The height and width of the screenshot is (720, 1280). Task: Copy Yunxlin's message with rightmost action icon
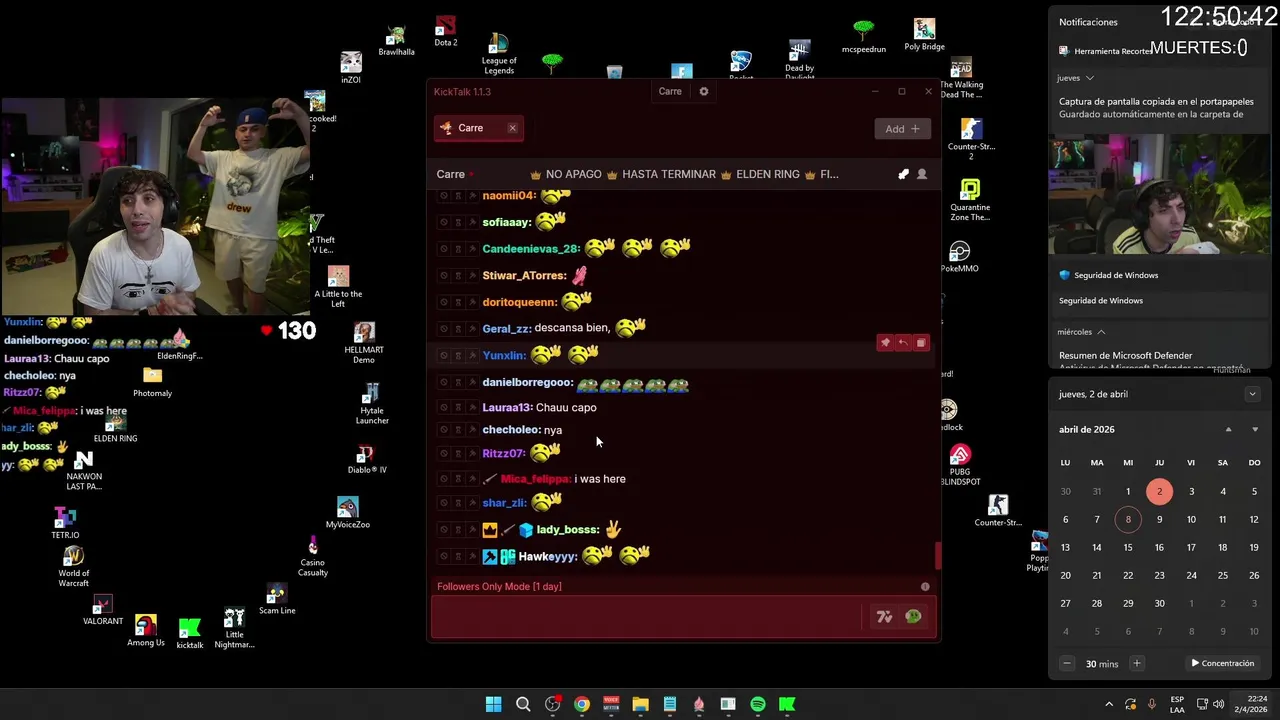click(921, 343)
